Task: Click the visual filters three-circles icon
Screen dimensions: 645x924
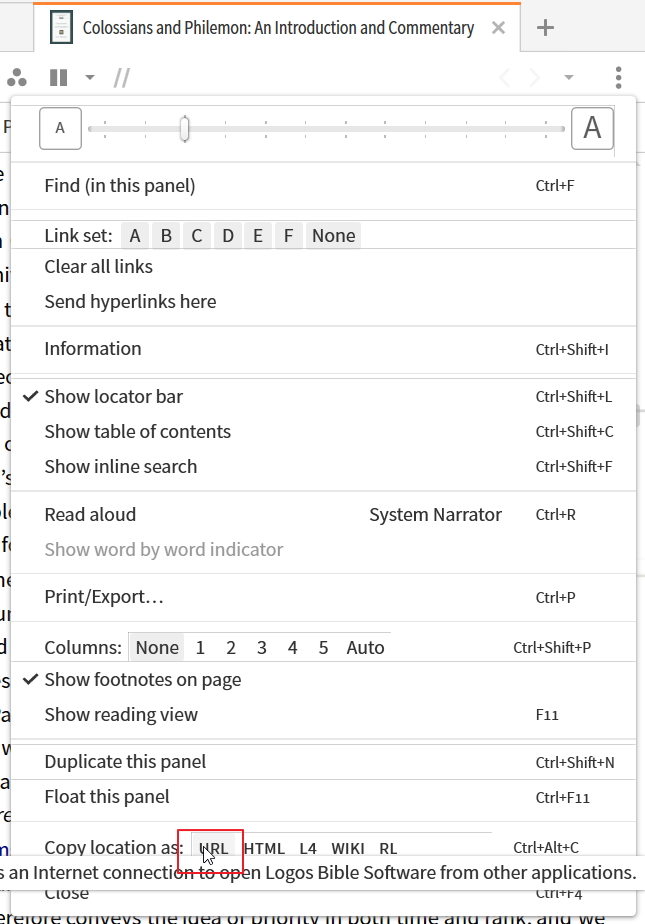Action: (17, 77)
